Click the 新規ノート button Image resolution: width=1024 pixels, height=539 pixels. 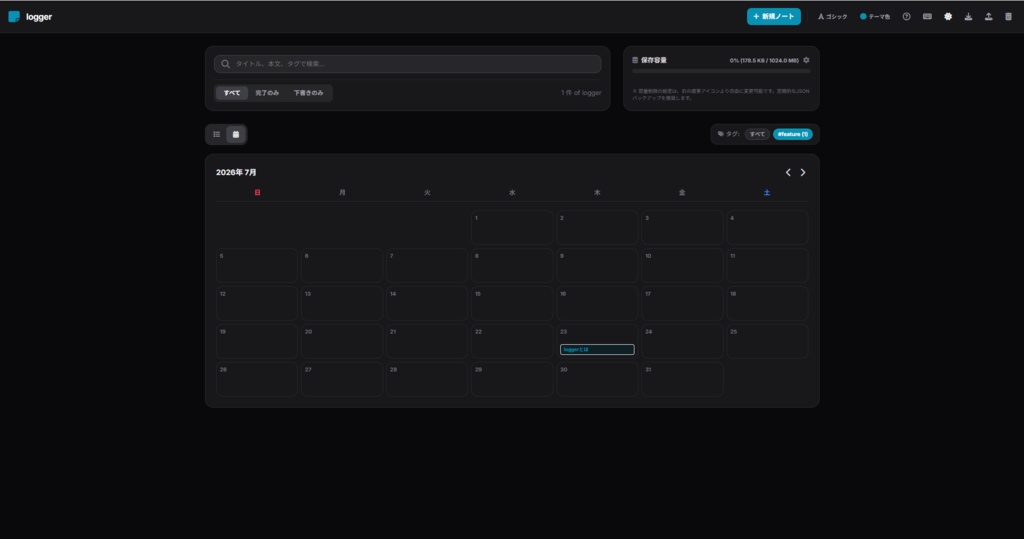(x=774, y=17)
